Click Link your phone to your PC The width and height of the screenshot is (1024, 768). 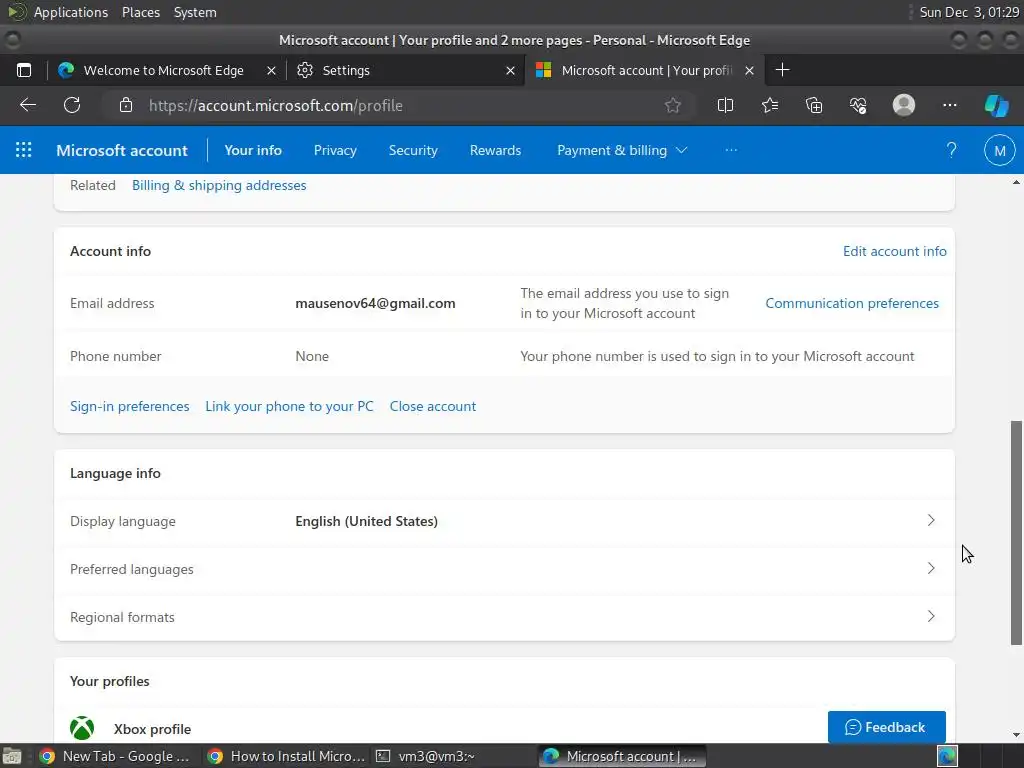[x=289, y=406]
